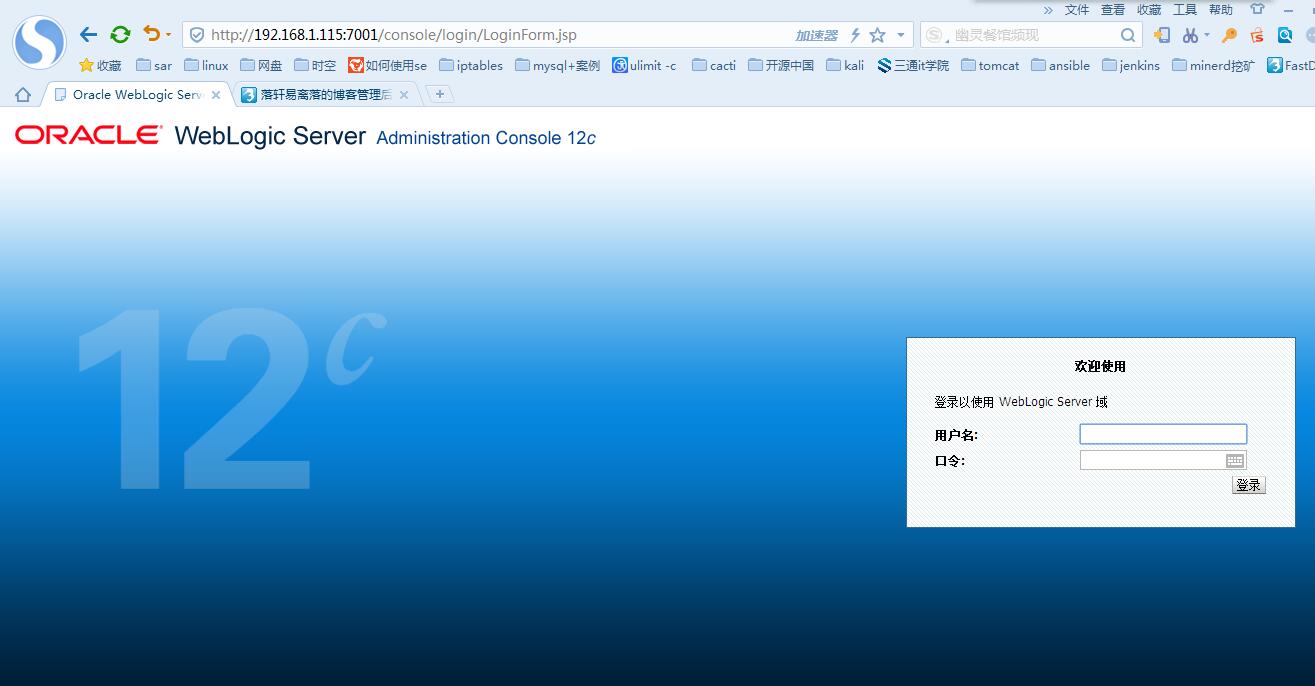Open the 时空 bookmark folder
This screenshot has height=686, width=1315.
[x=315, y=65]
